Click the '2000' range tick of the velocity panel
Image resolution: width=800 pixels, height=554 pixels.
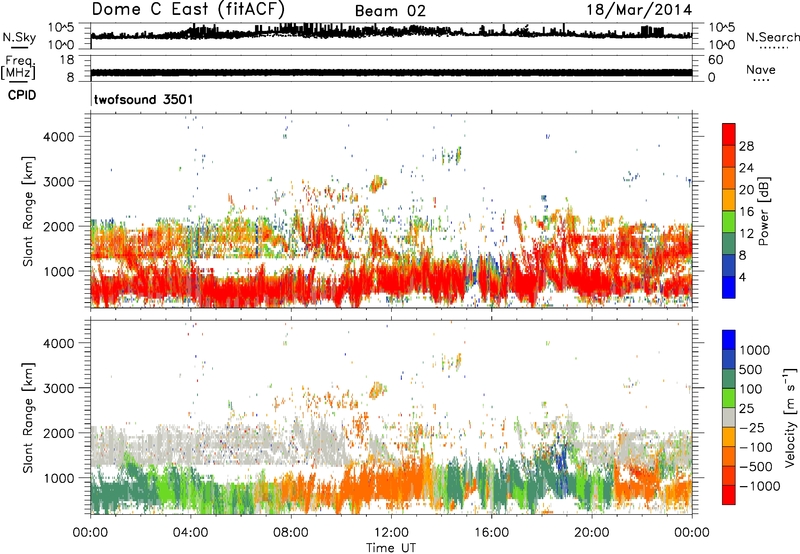(x=59, y=433)
